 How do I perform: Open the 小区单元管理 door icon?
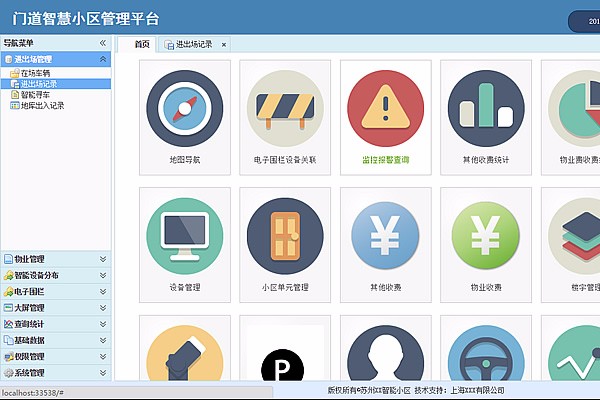click(x=285, y=236)
